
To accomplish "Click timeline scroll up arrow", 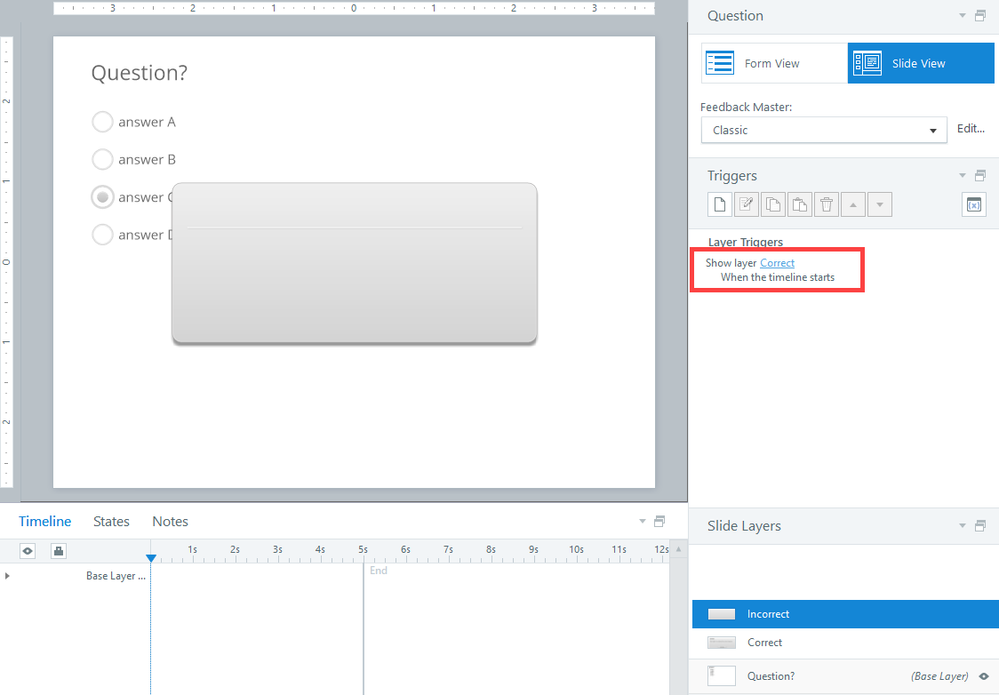I will point(679,549).
